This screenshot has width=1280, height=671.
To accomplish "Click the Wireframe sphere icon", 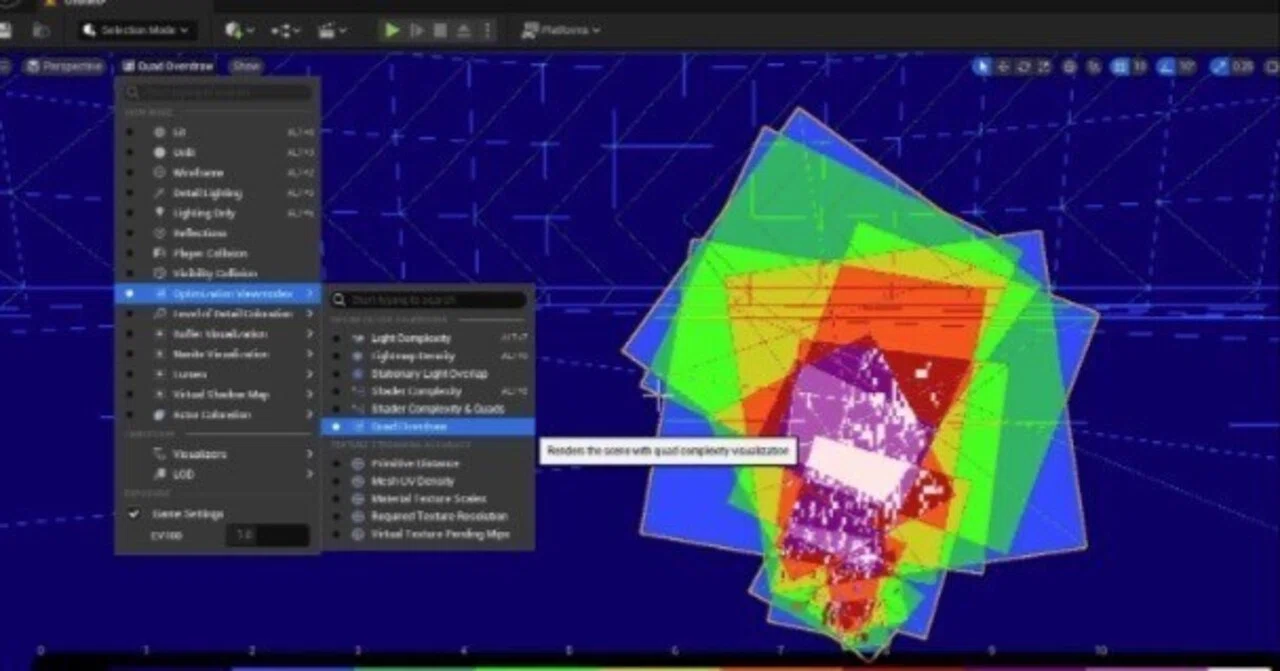I will (x=159, y=172).
